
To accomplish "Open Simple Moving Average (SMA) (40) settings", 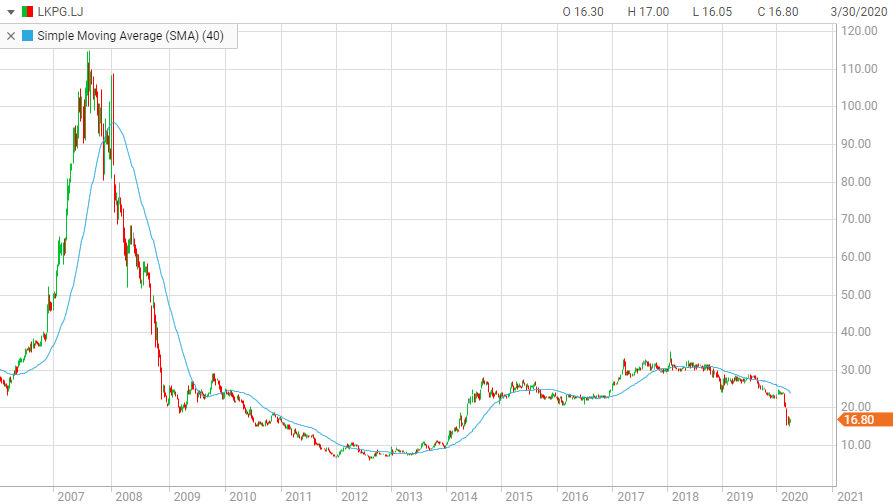I will click(130, 36).
